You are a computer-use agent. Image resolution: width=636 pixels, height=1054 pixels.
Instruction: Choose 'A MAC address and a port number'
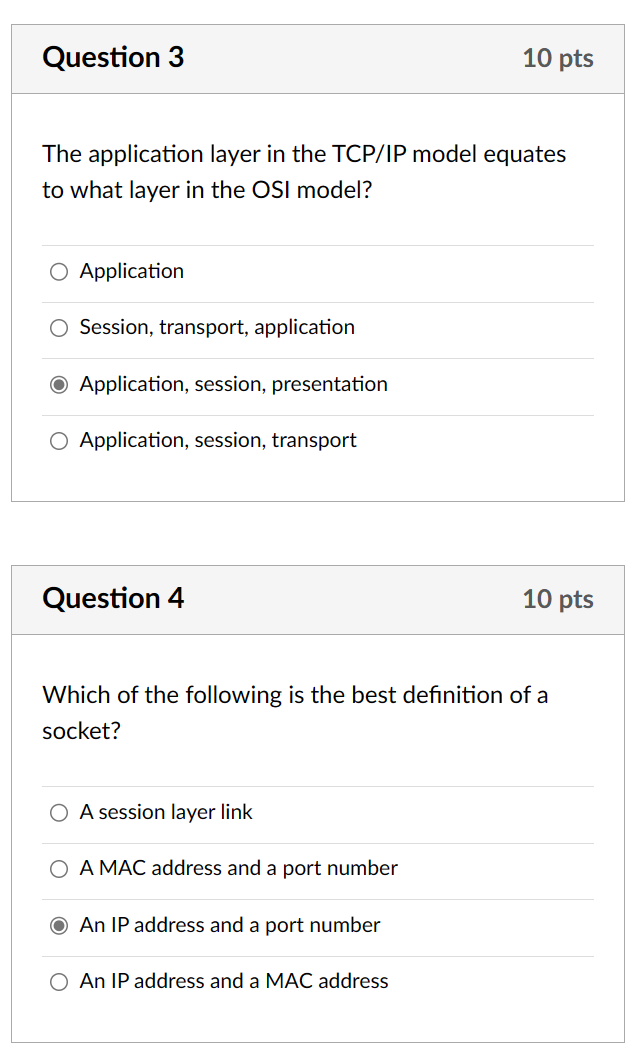pos(59,869)
